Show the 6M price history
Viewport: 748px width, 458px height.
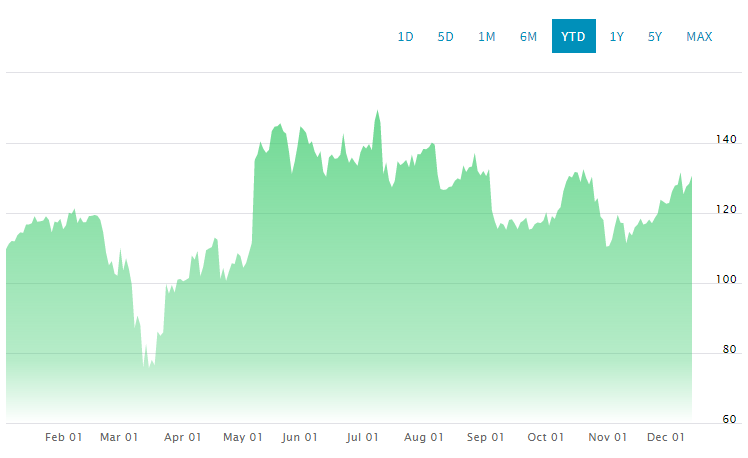tap(528, 37)
